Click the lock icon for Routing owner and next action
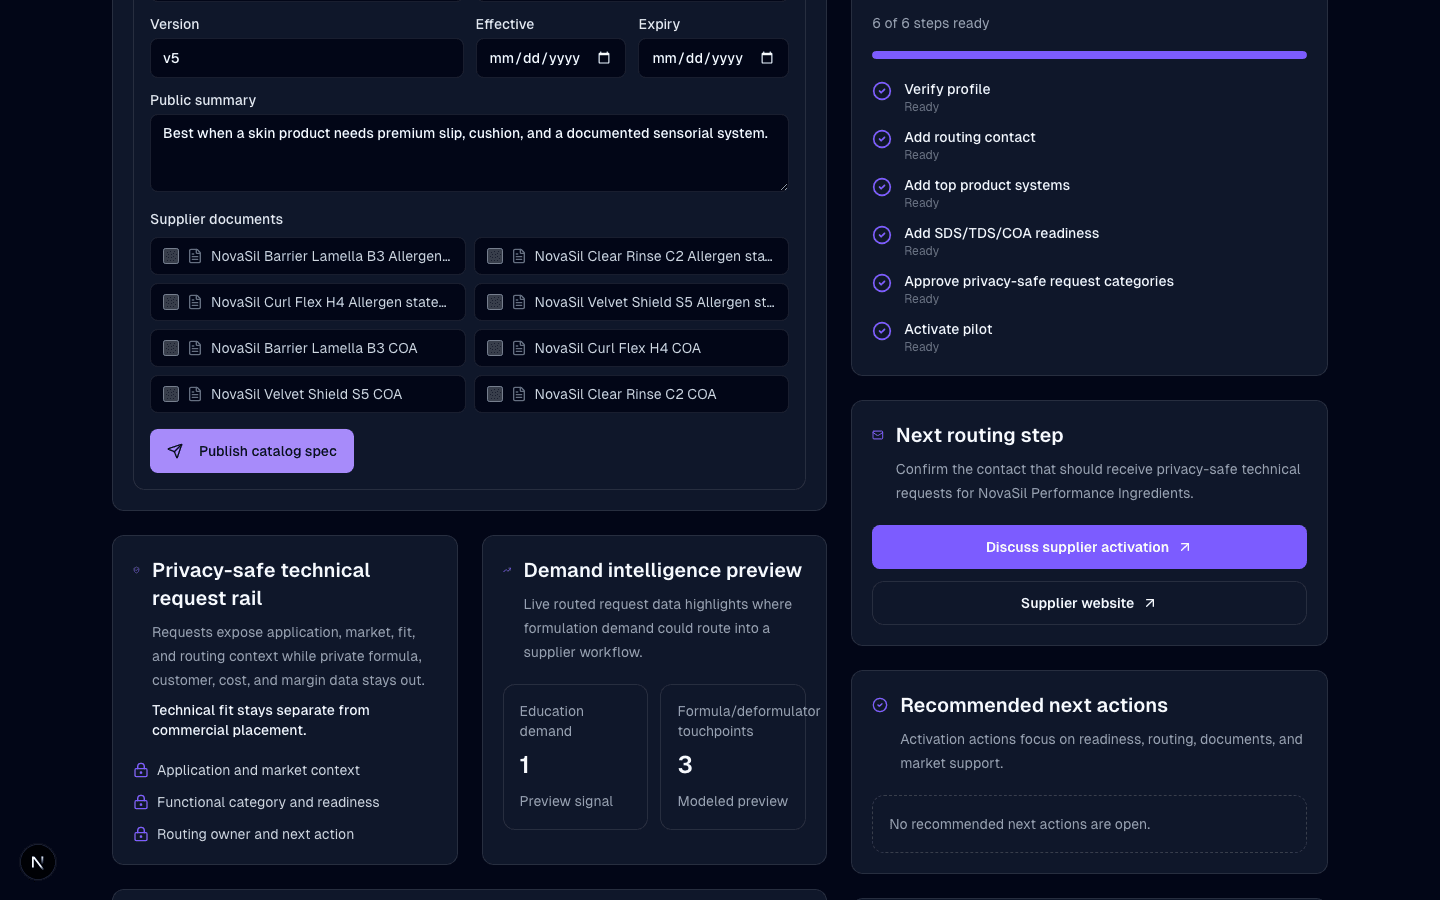 [x=141, y=834]
